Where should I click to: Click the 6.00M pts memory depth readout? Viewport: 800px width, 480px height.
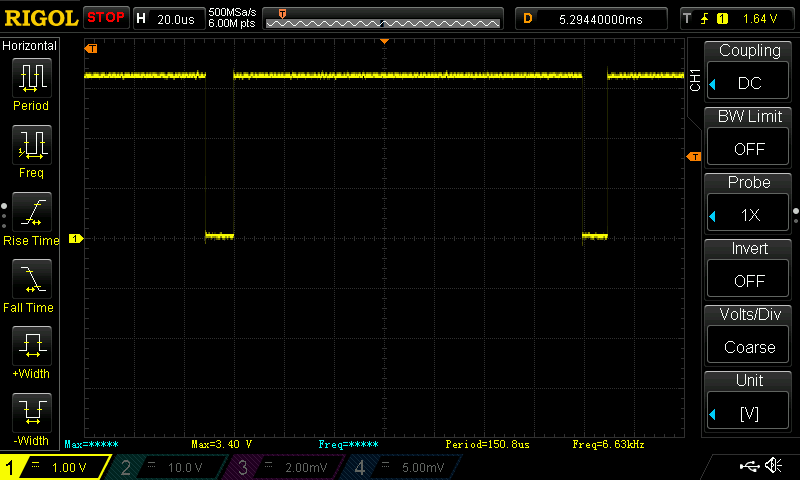pyautogui.click(x=232, y=23)
